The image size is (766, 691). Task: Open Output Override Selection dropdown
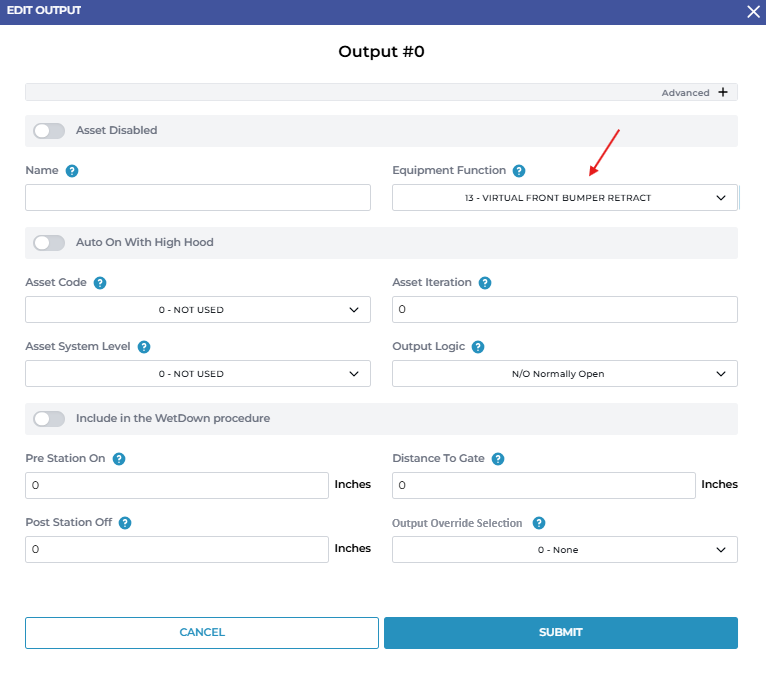coord(564,550)
